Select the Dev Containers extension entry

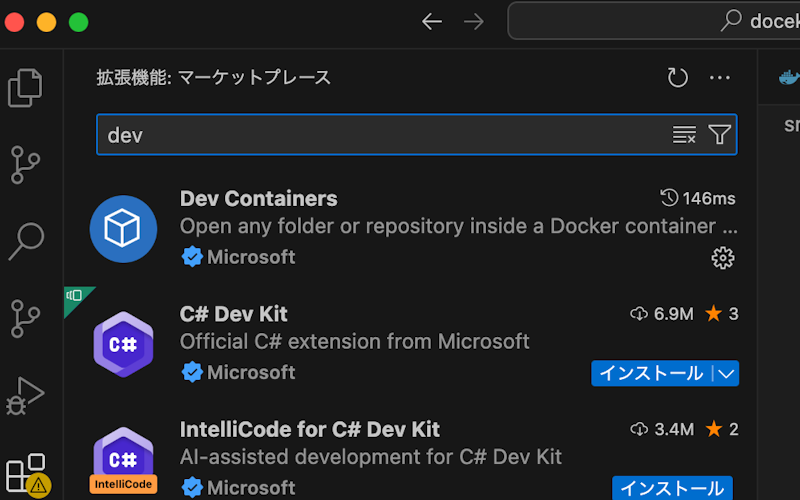tap(400, 227)
